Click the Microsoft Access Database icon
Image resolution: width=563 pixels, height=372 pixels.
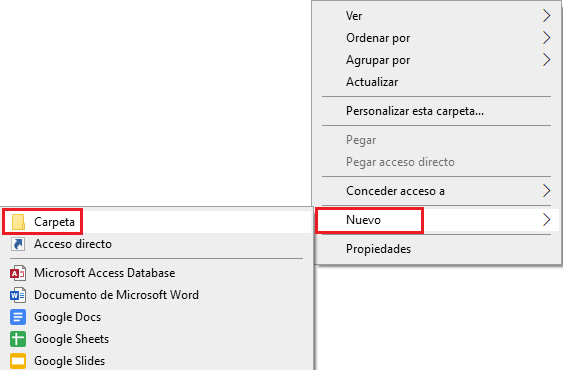click(x=18, y=273)
